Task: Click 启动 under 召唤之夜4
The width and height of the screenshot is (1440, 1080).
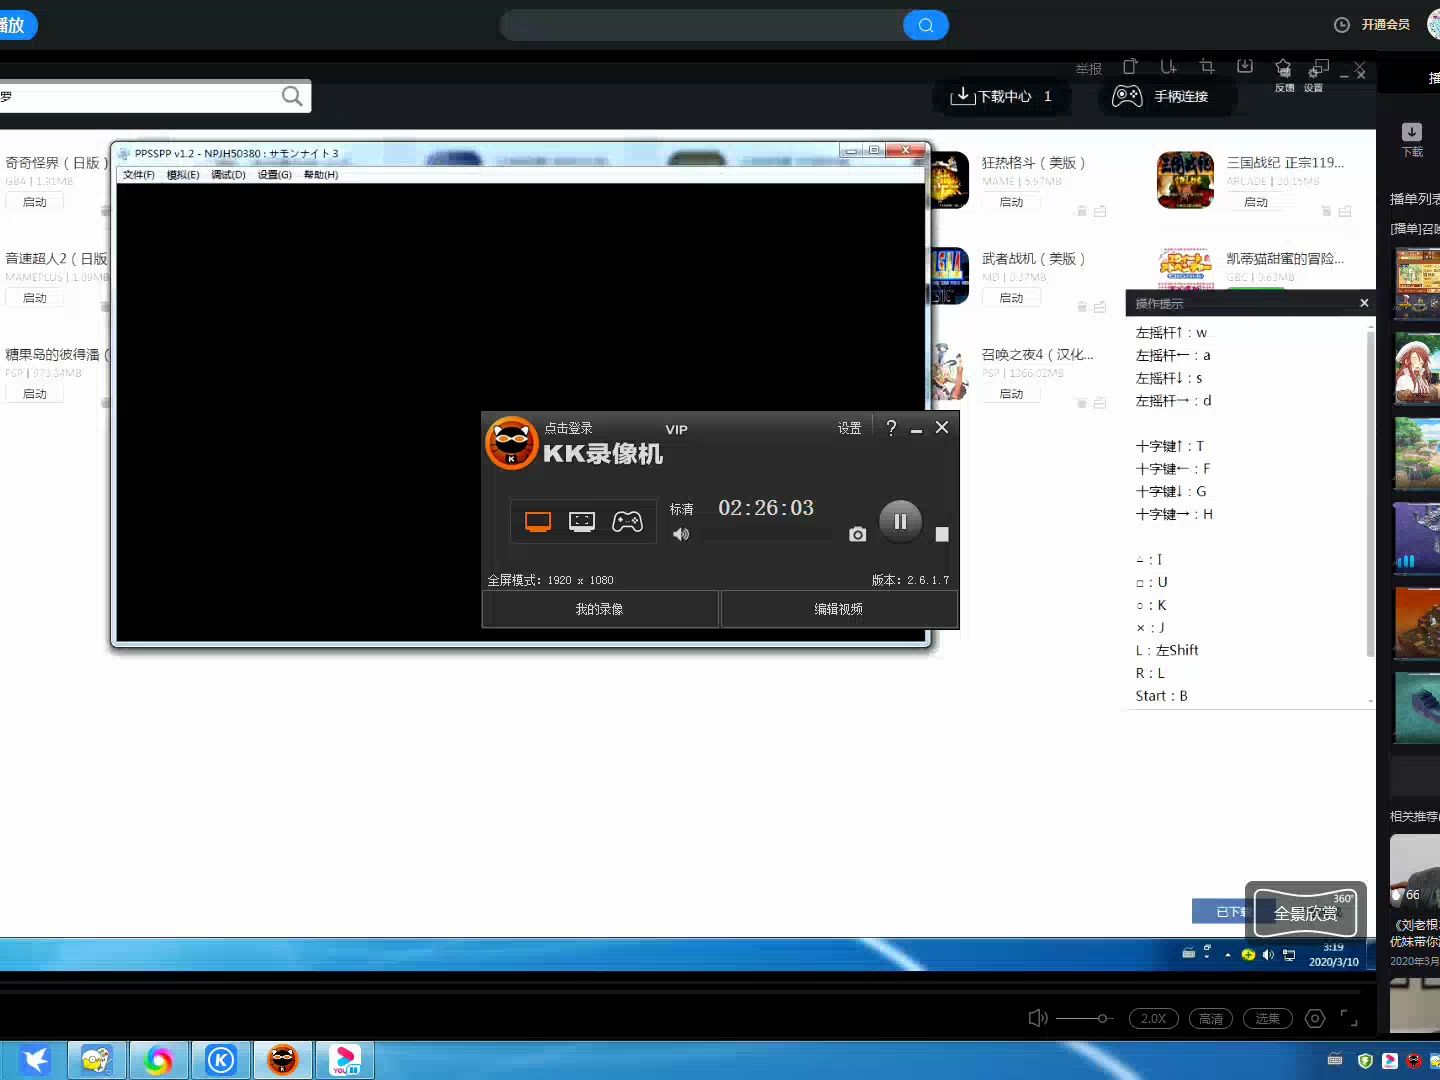Action: coord(1011,394)
